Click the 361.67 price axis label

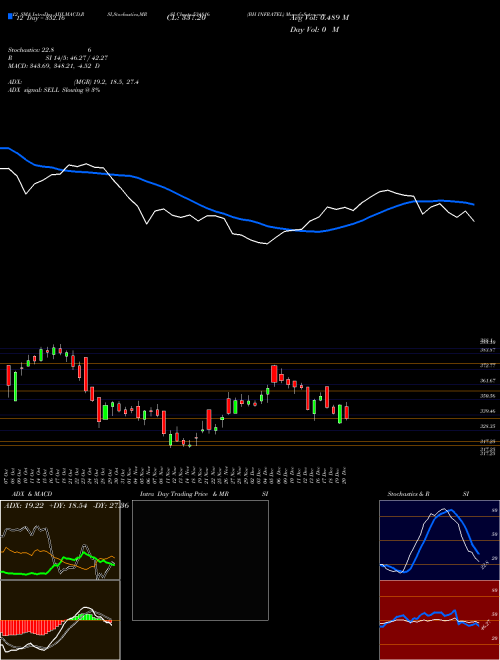[489, 381]
